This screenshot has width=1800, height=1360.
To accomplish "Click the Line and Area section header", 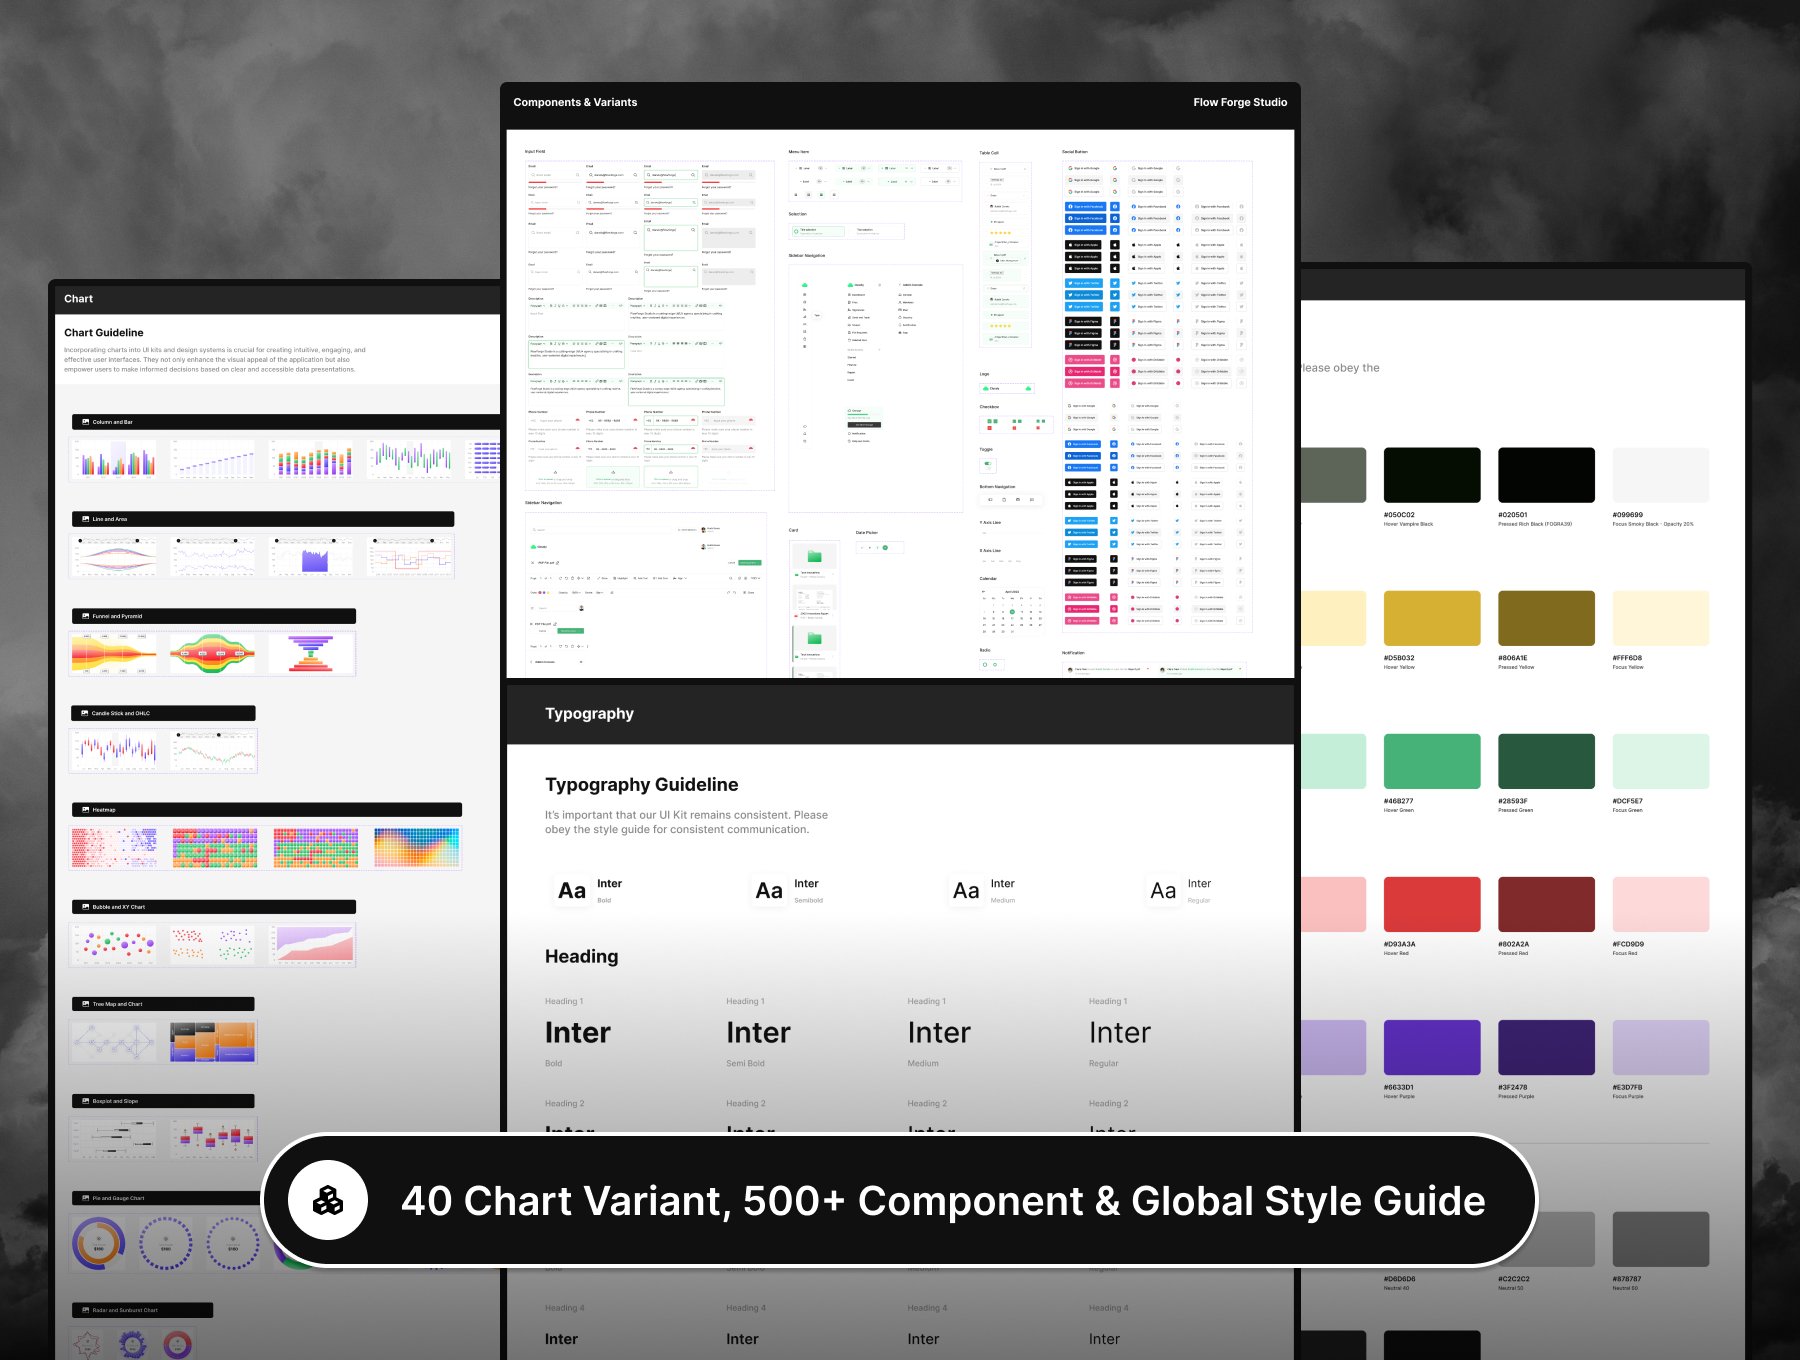I will point(263,519).
